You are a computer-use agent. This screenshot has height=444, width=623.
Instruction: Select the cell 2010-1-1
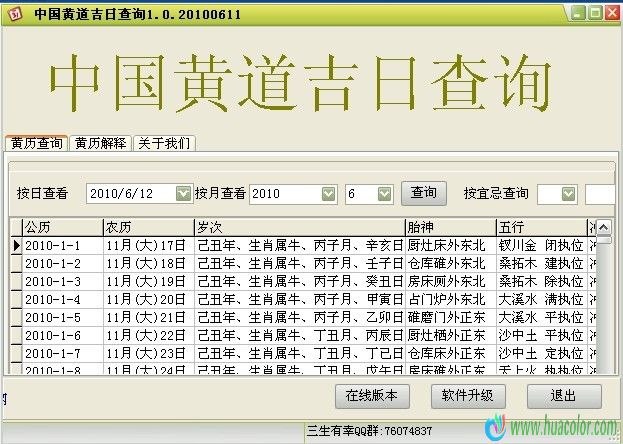click(x=63, y=246)
